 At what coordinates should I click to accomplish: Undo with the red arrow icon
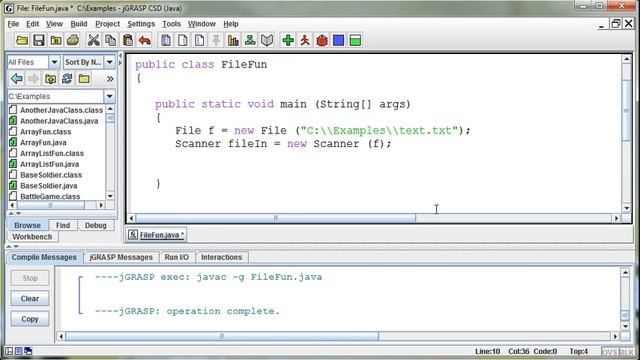pos(144,40)
